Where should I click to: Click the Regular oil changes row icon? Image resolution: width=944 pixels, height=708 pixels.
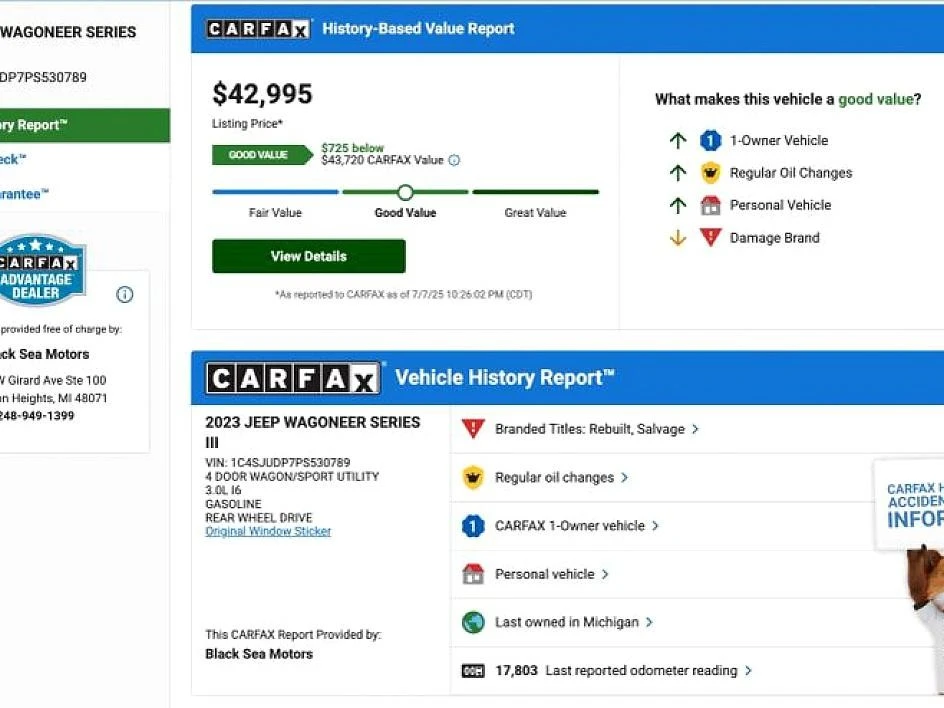pos(473,477)
